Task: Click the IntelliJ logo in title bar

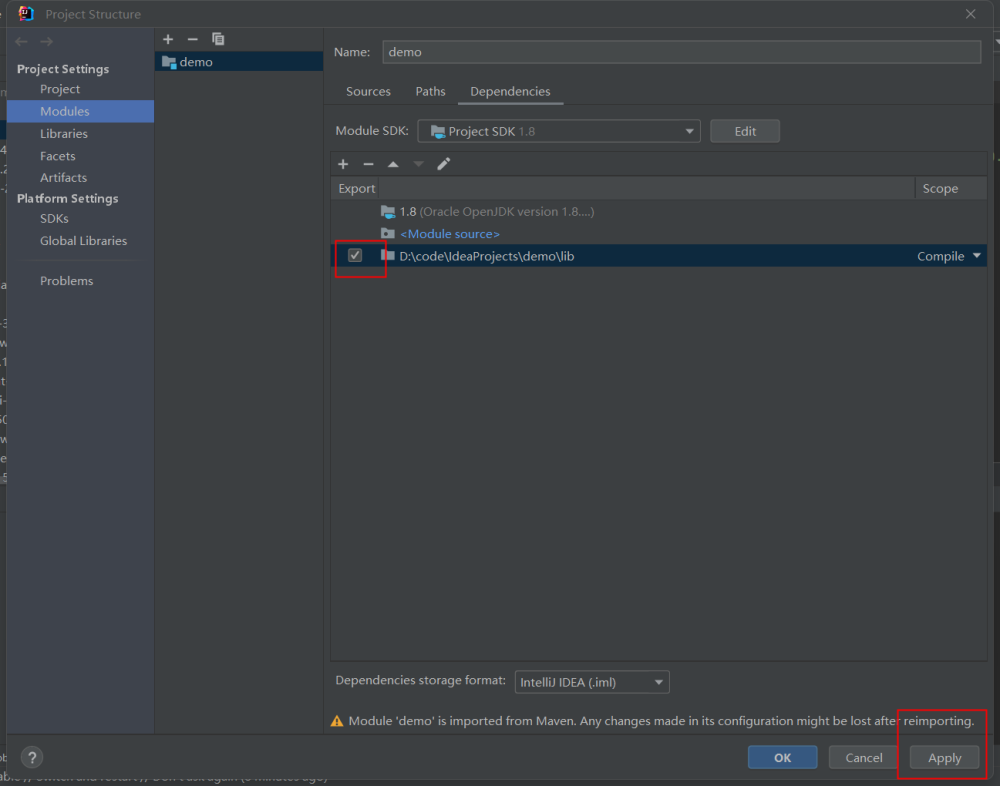Action: tap(26, 13)
